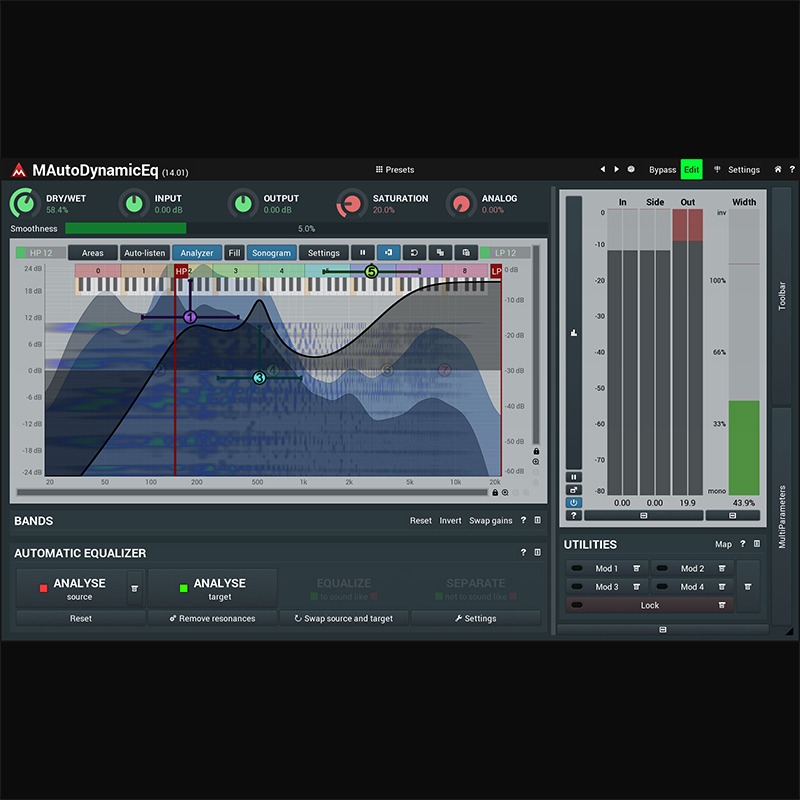Image resolution: width=800 pixels, height=800 pixels.
Task: Select band node 3 on the graph
Action: (x=259, y=378)
